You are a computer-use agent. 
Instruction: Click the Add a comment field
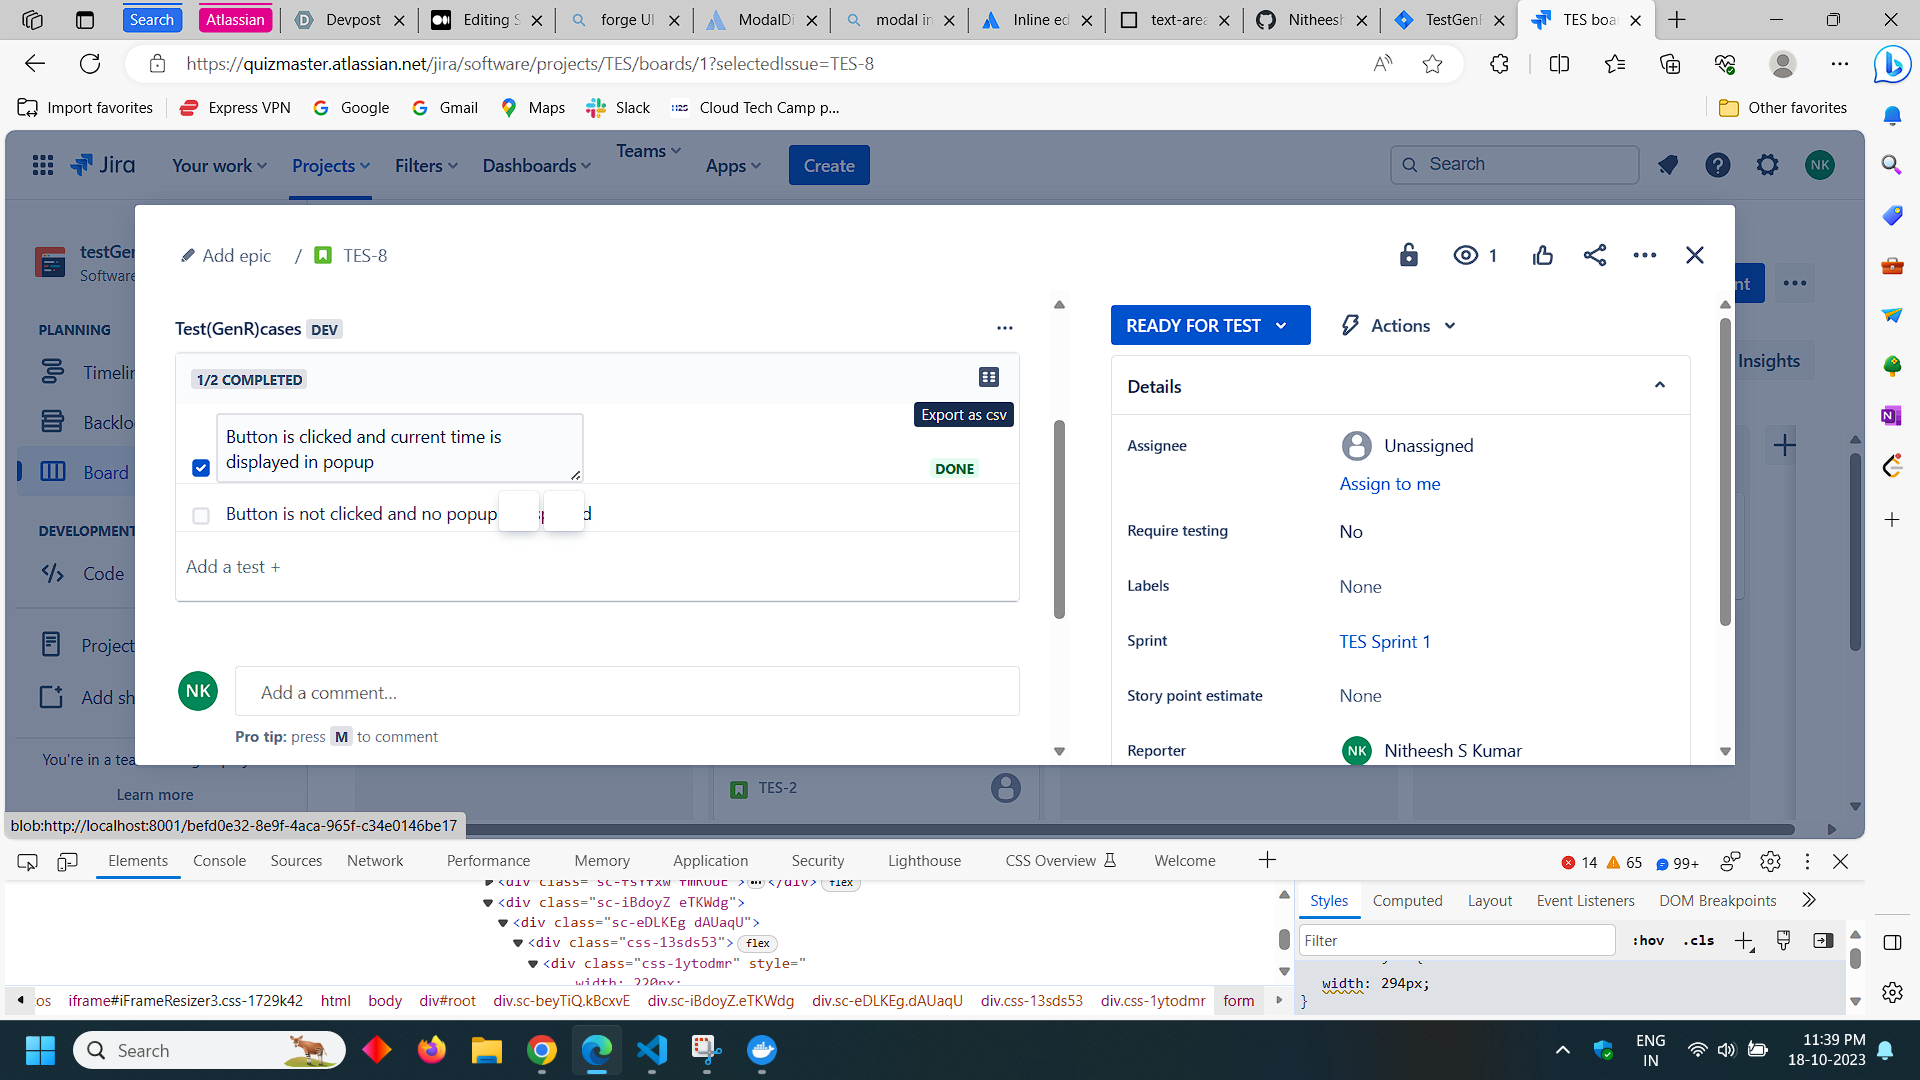click(x=627, y=692)
